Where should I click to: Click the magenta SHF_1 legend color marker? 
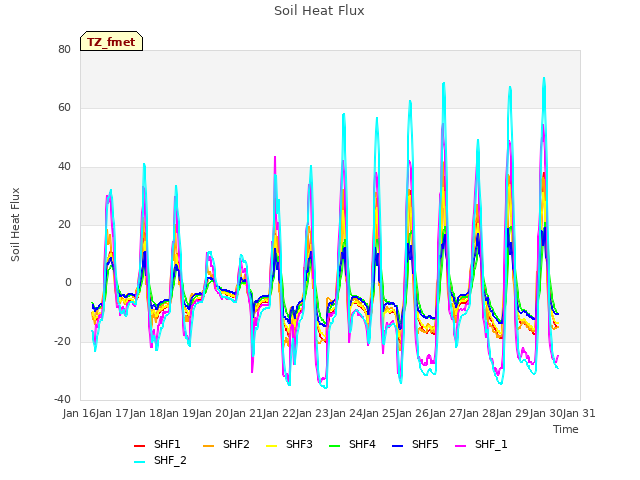460,446
